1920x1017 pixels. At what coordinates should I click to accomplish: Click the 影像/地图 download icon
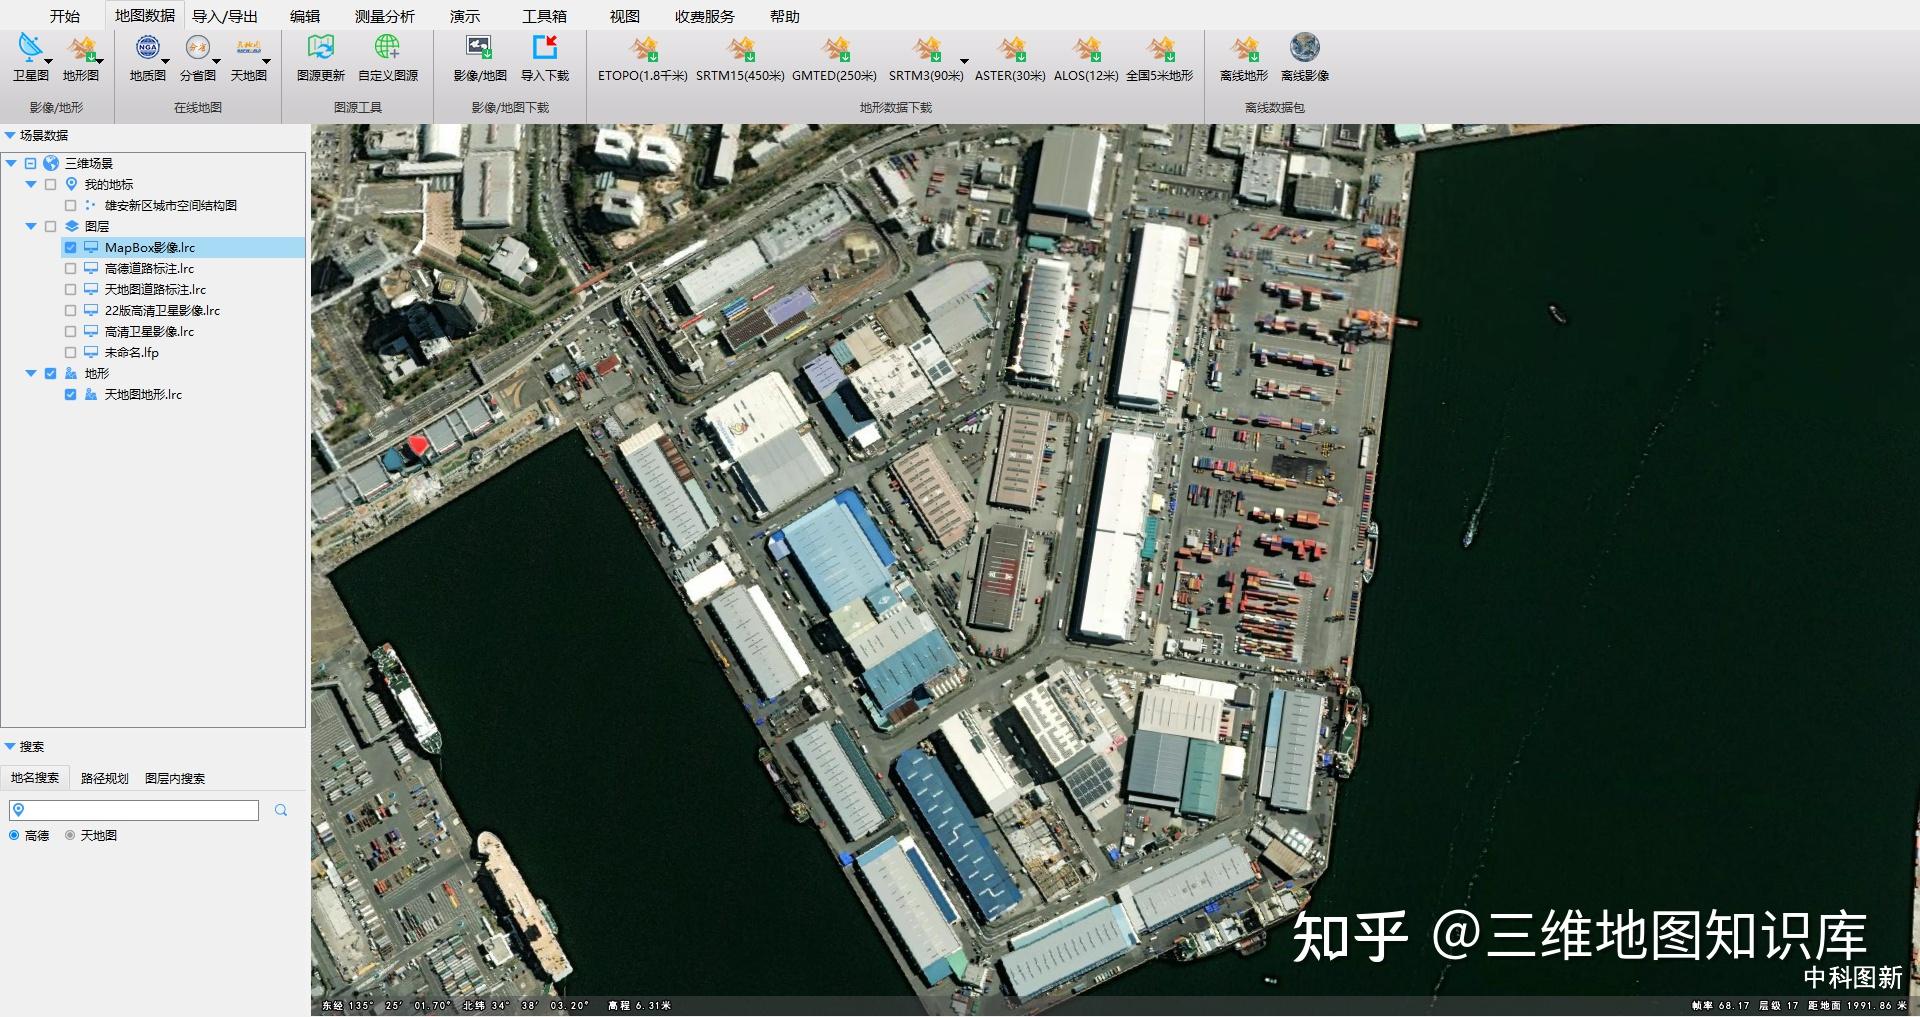coord(479,49)
